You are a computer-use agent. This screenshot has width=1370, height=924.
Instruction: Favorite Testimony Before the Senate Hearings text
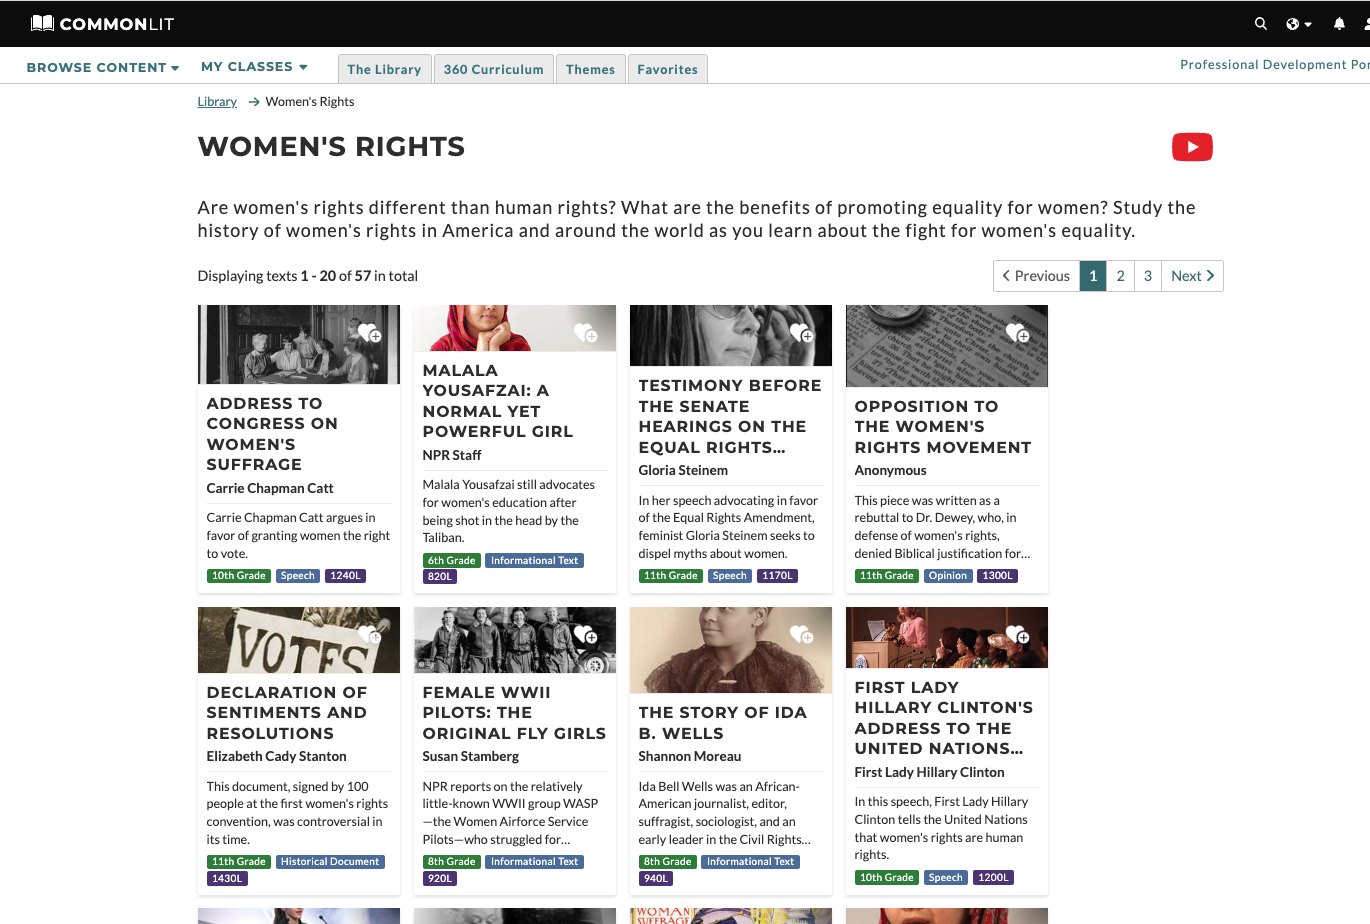click(x=802, y=332)
